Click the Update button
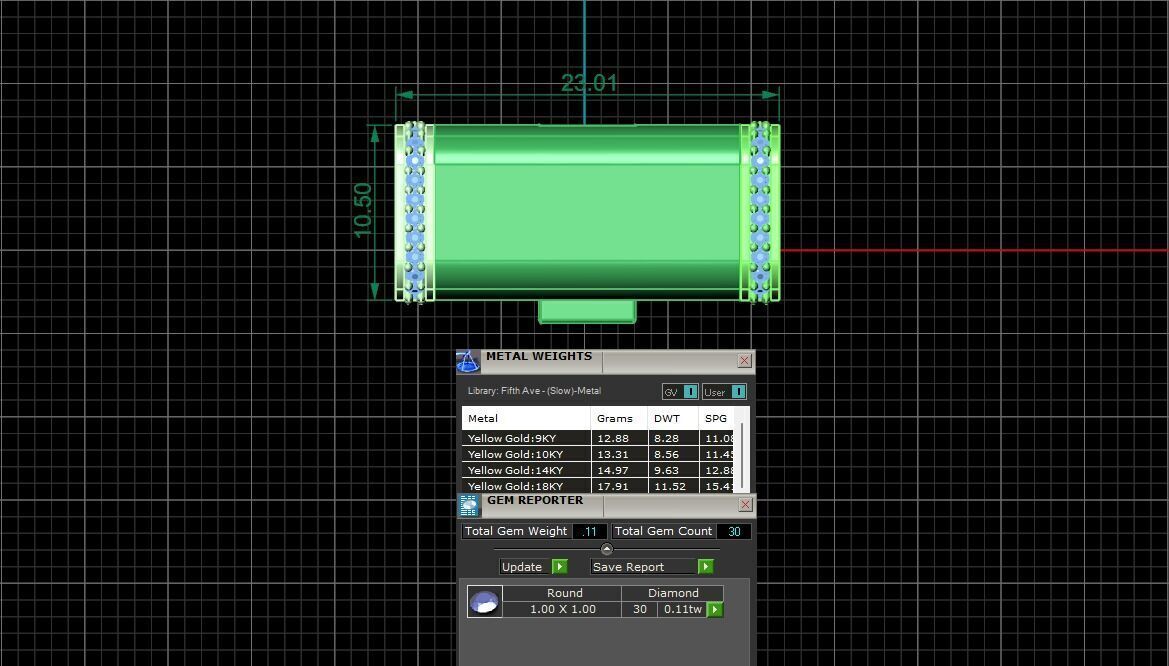 [x=522, y=567]
